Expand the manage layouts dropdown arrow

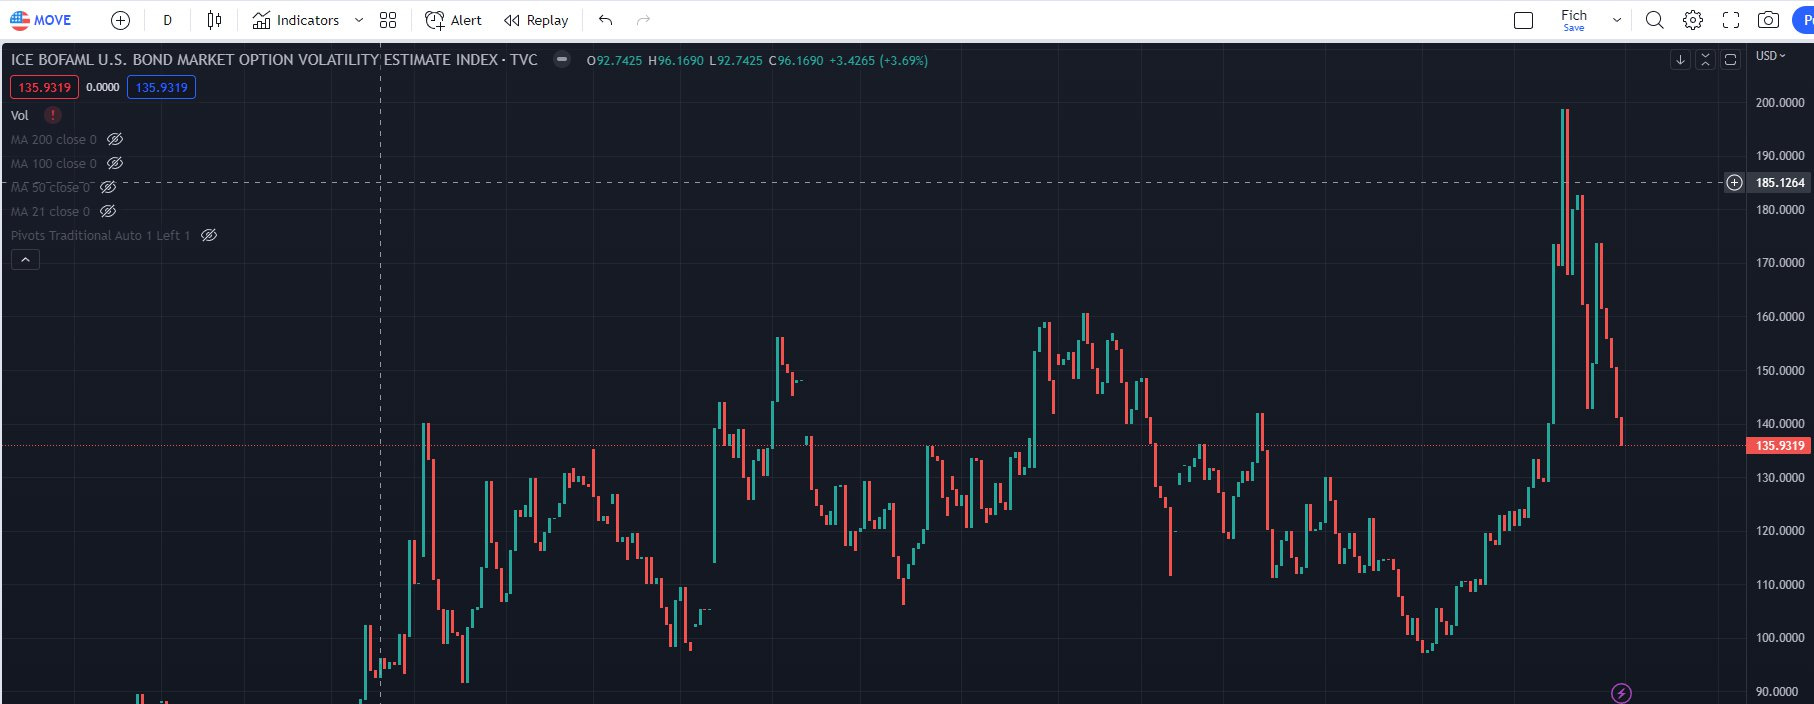1616,20
